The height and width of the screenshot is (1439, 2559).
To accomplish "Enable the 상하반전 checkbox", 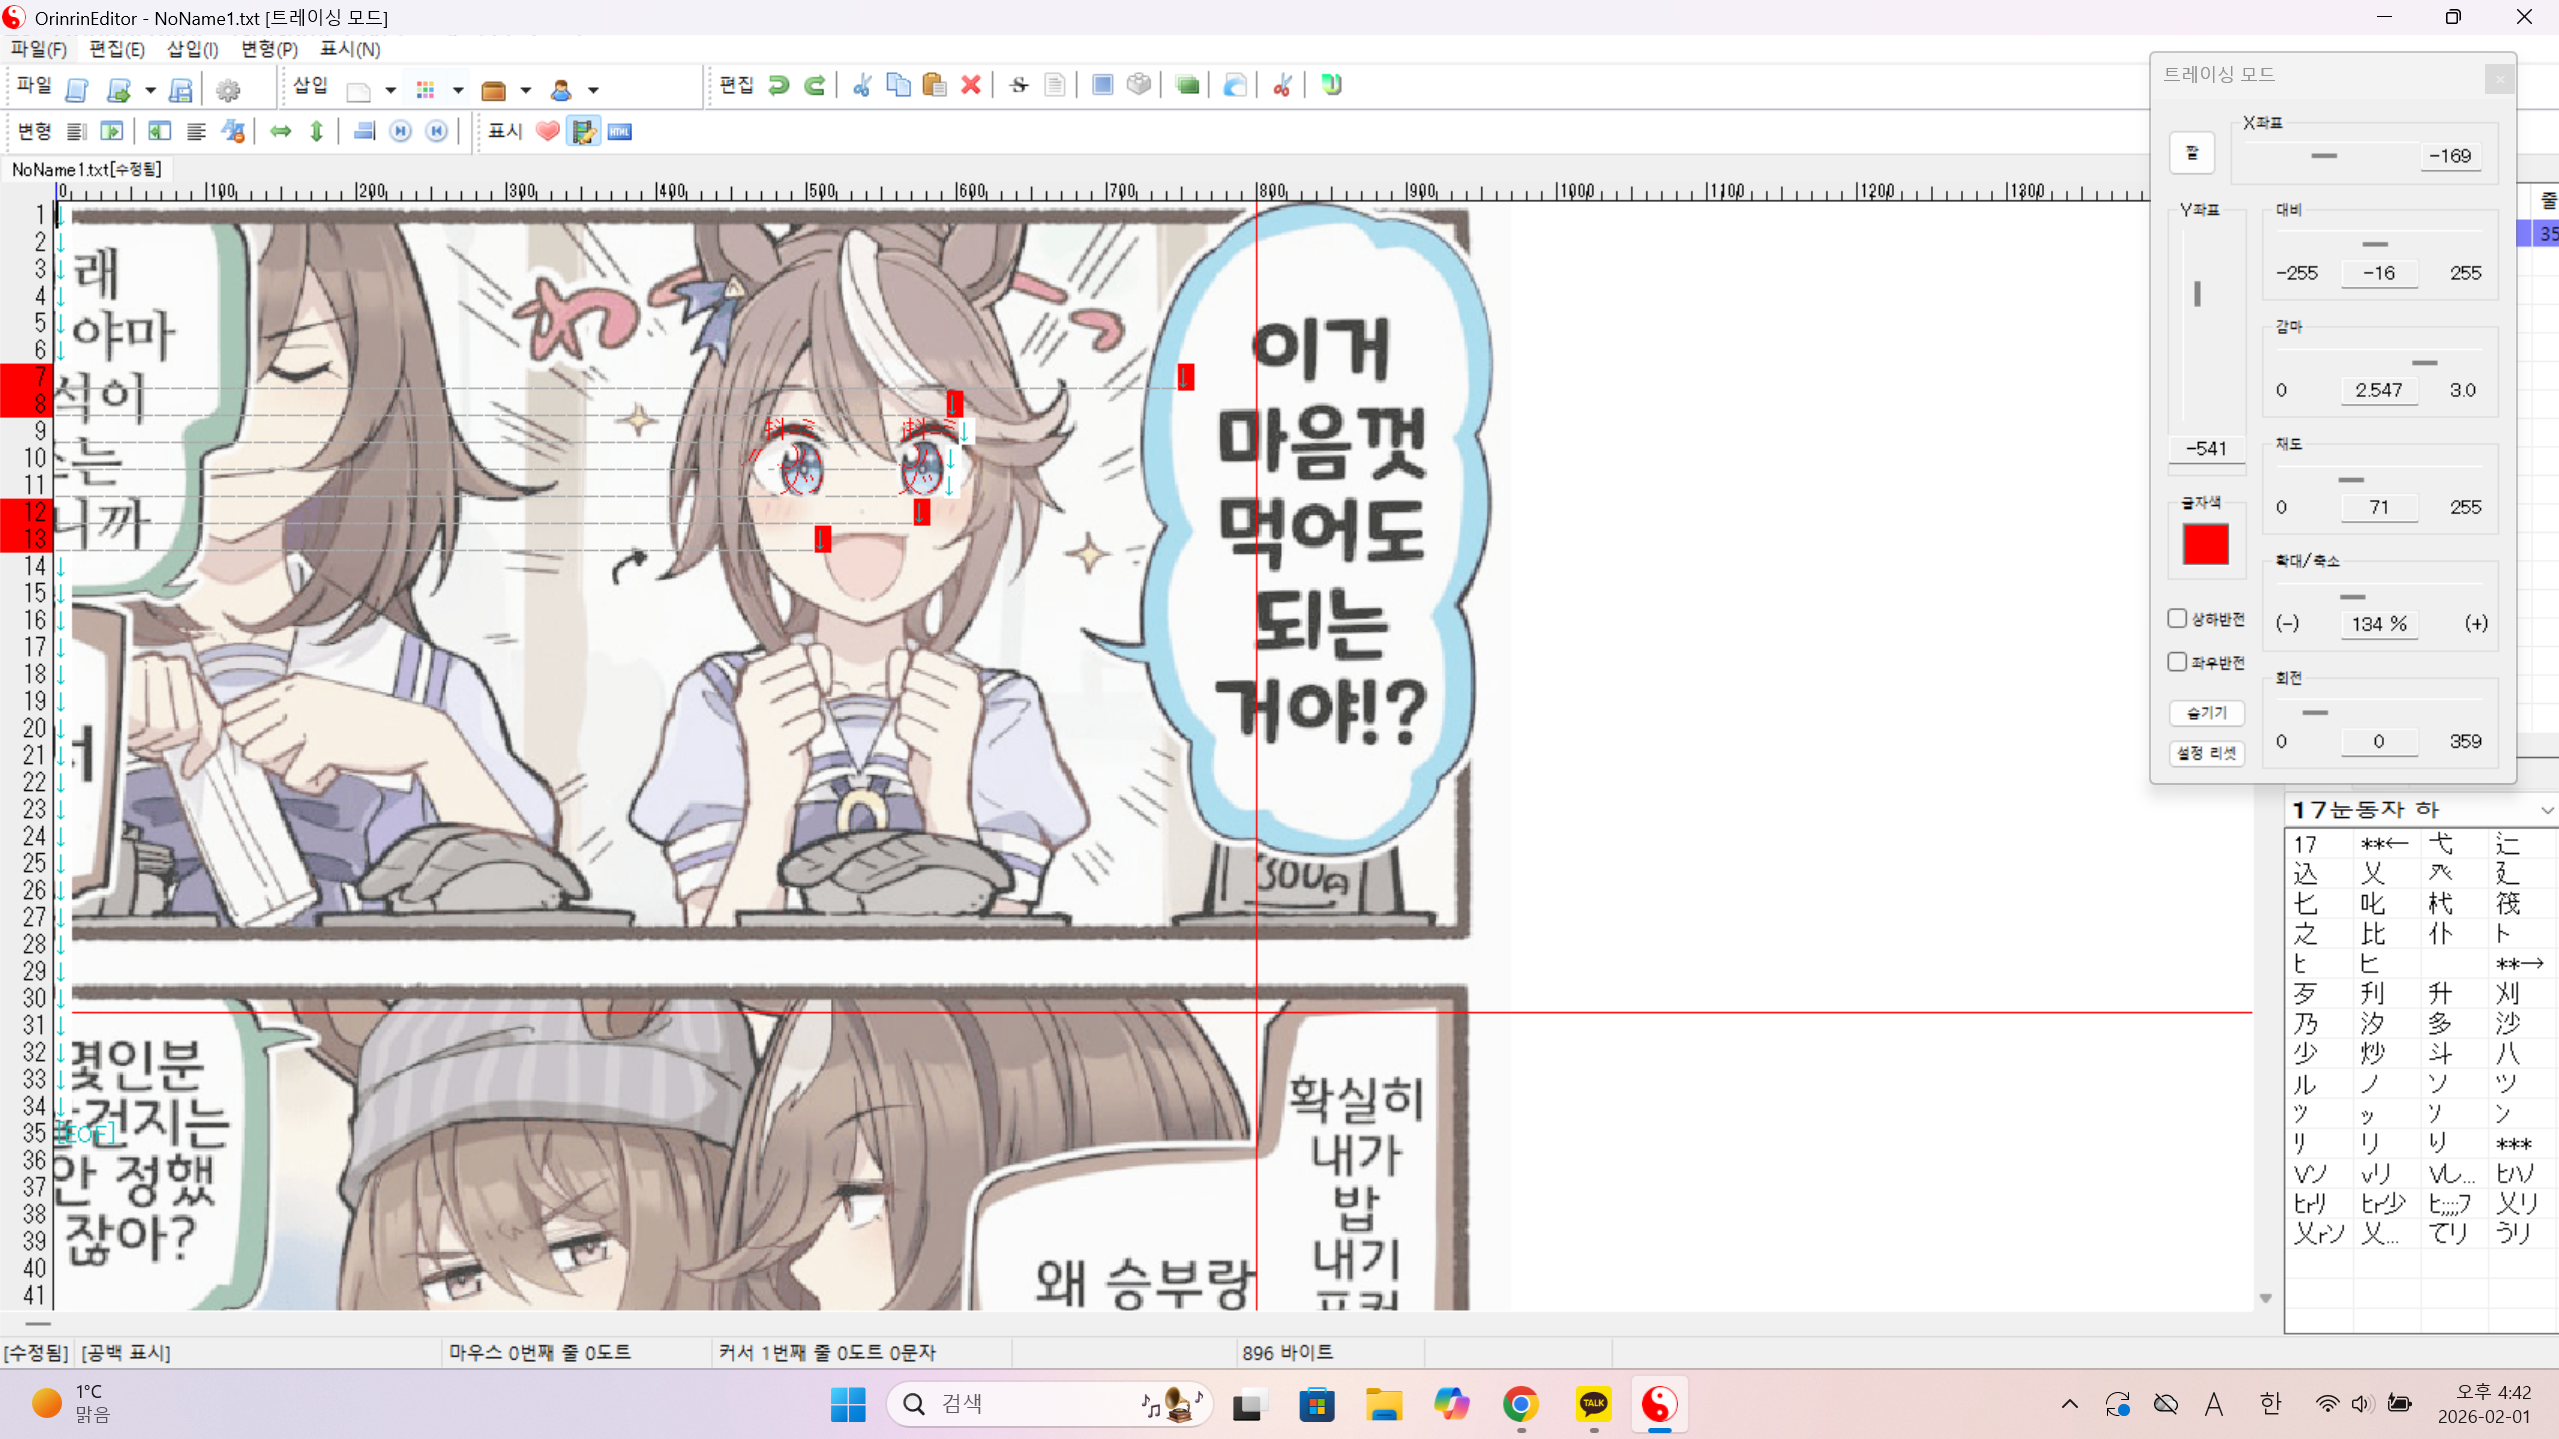I will click(2177, 618).
